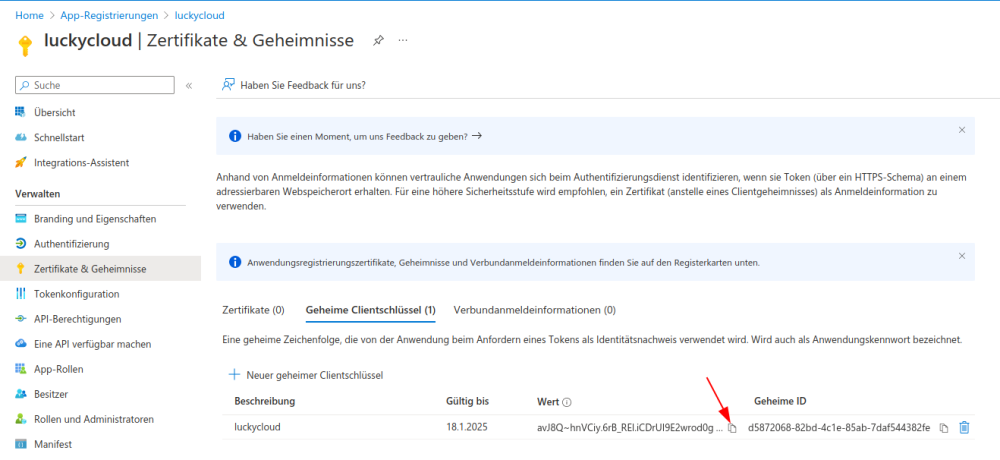Click the Home breadcrumb link
The width and height of the screenshot is (1000, 460).
pos(29,15)
